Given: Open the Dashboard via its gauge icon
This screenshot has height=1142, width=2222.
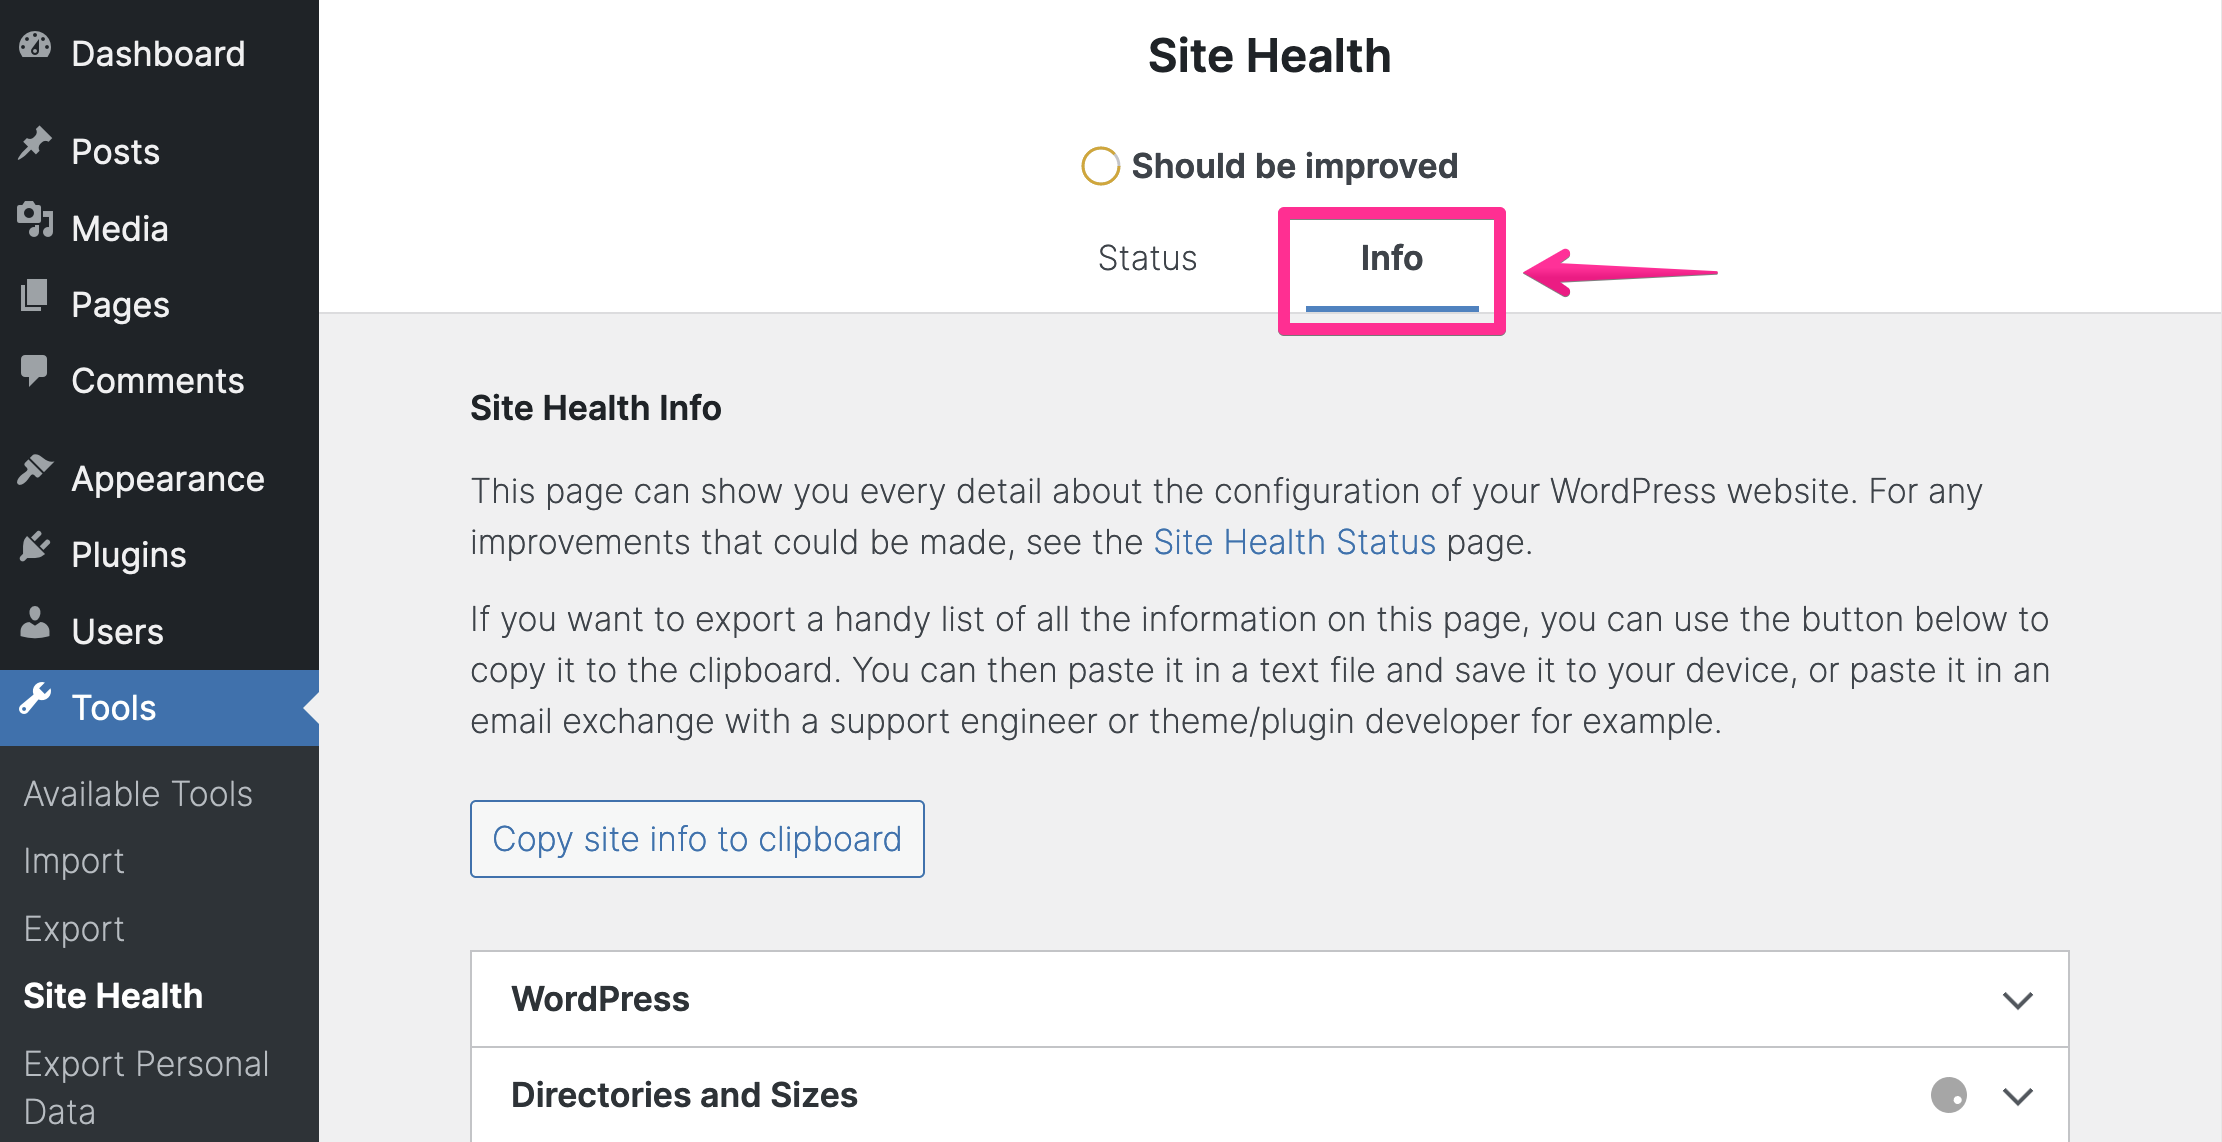Looking at the screenshot, I should pyautogui.click(x=35, y=45).
